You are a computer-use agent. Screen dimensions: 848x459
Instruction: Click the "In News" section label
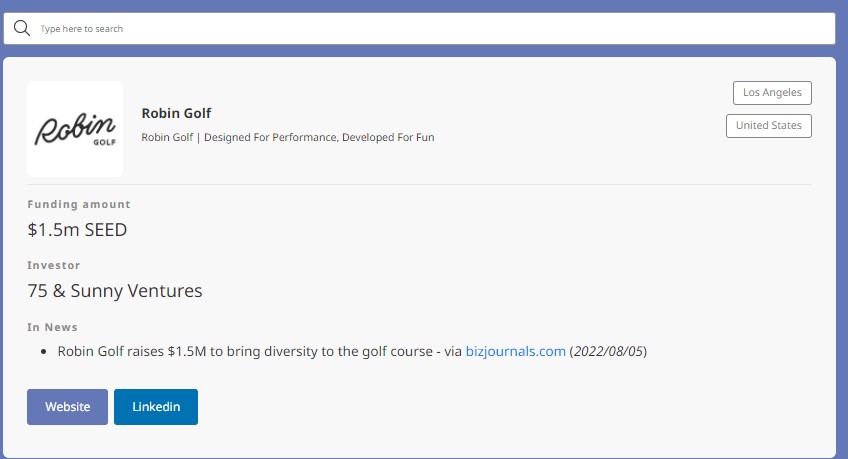[52, 327]
